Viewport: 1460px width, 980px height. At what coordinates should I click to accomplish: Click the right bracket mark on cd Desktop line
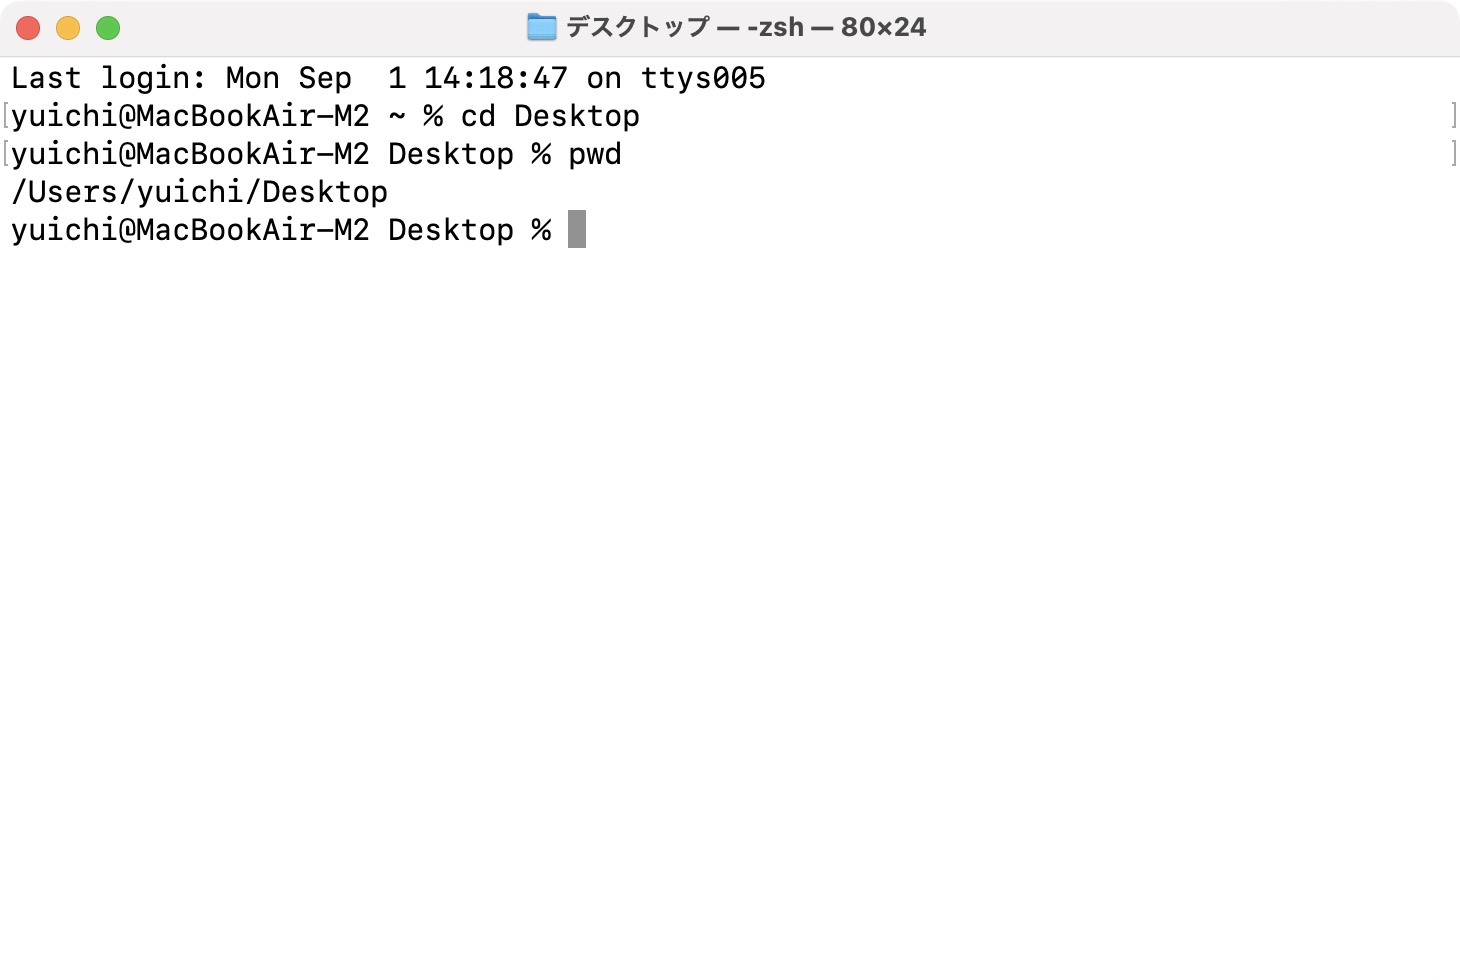pos(1453,116)
